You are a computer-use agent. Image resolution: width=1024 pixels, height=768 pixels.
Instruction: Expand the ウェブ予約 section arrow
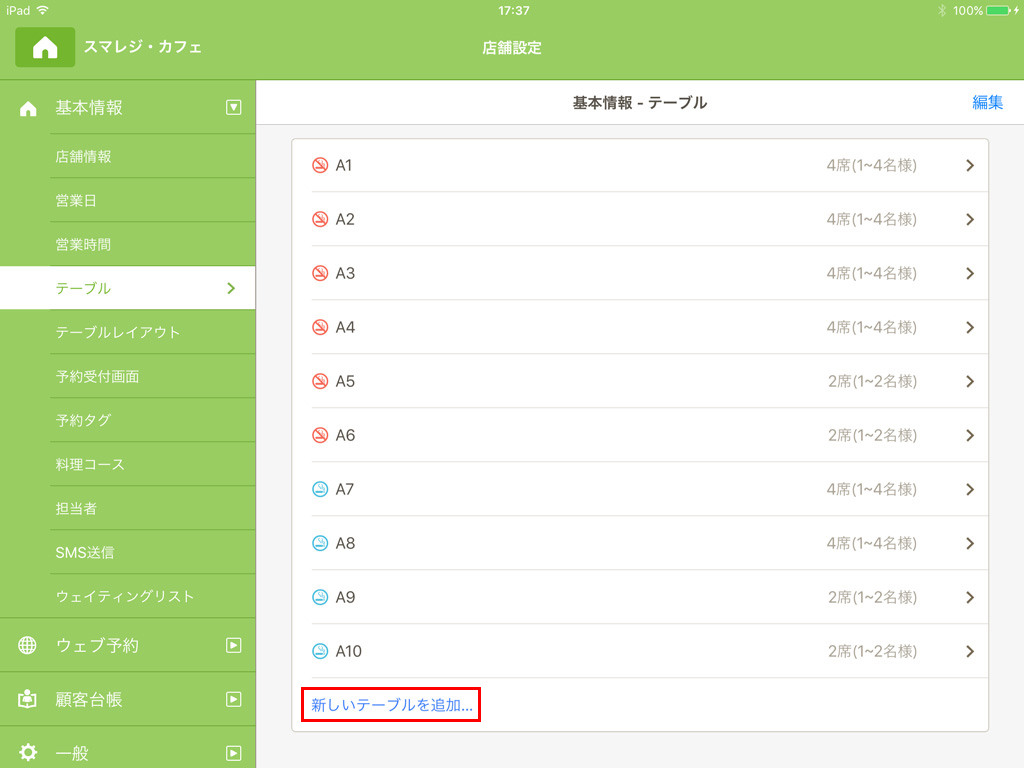coord(234,645)
